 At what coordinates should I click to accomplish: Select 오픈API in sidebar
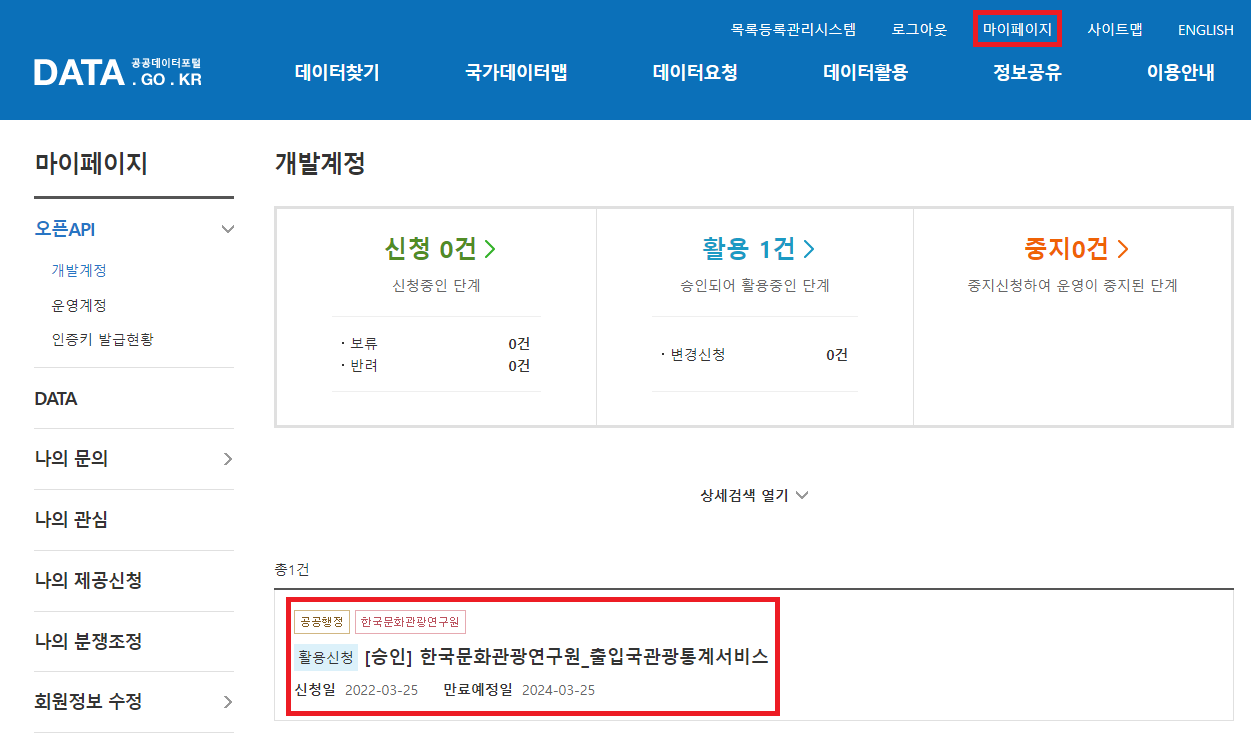tap(65, 229)
